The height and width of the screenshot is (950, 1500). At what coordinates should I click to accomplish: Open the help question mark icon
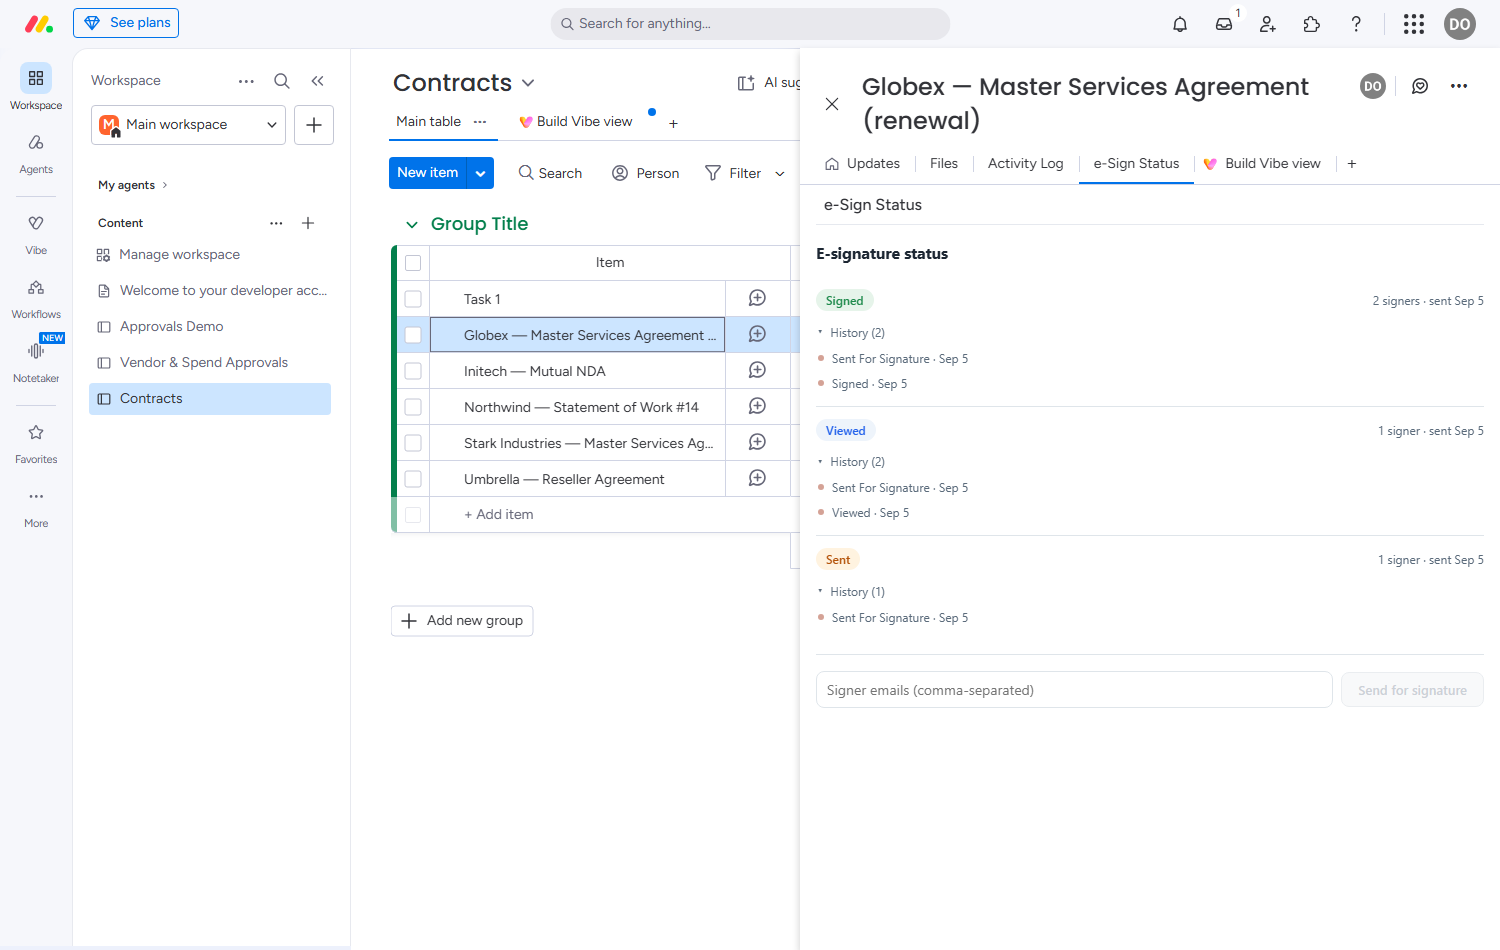pyautogui.click(x=1356, y=24)
